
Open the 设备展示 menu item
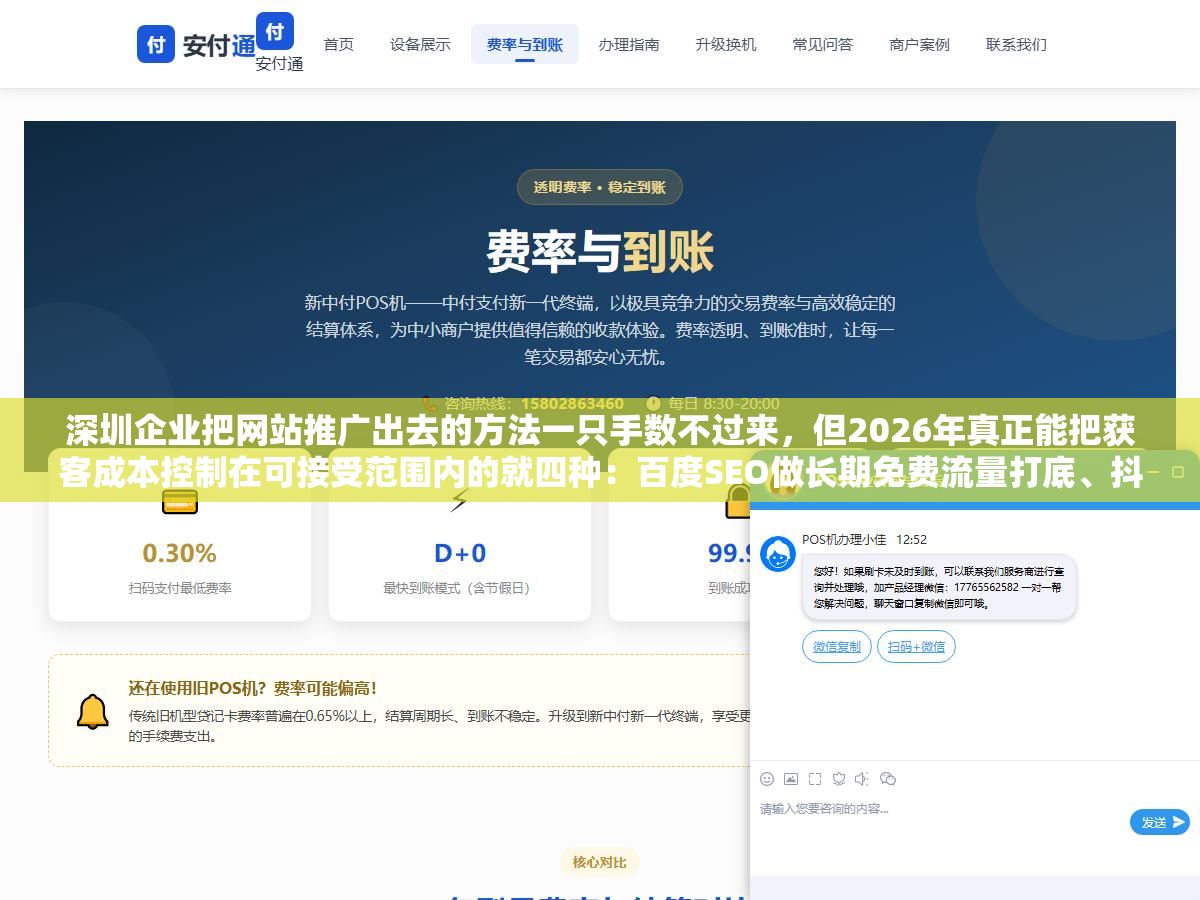coord(420,44)
